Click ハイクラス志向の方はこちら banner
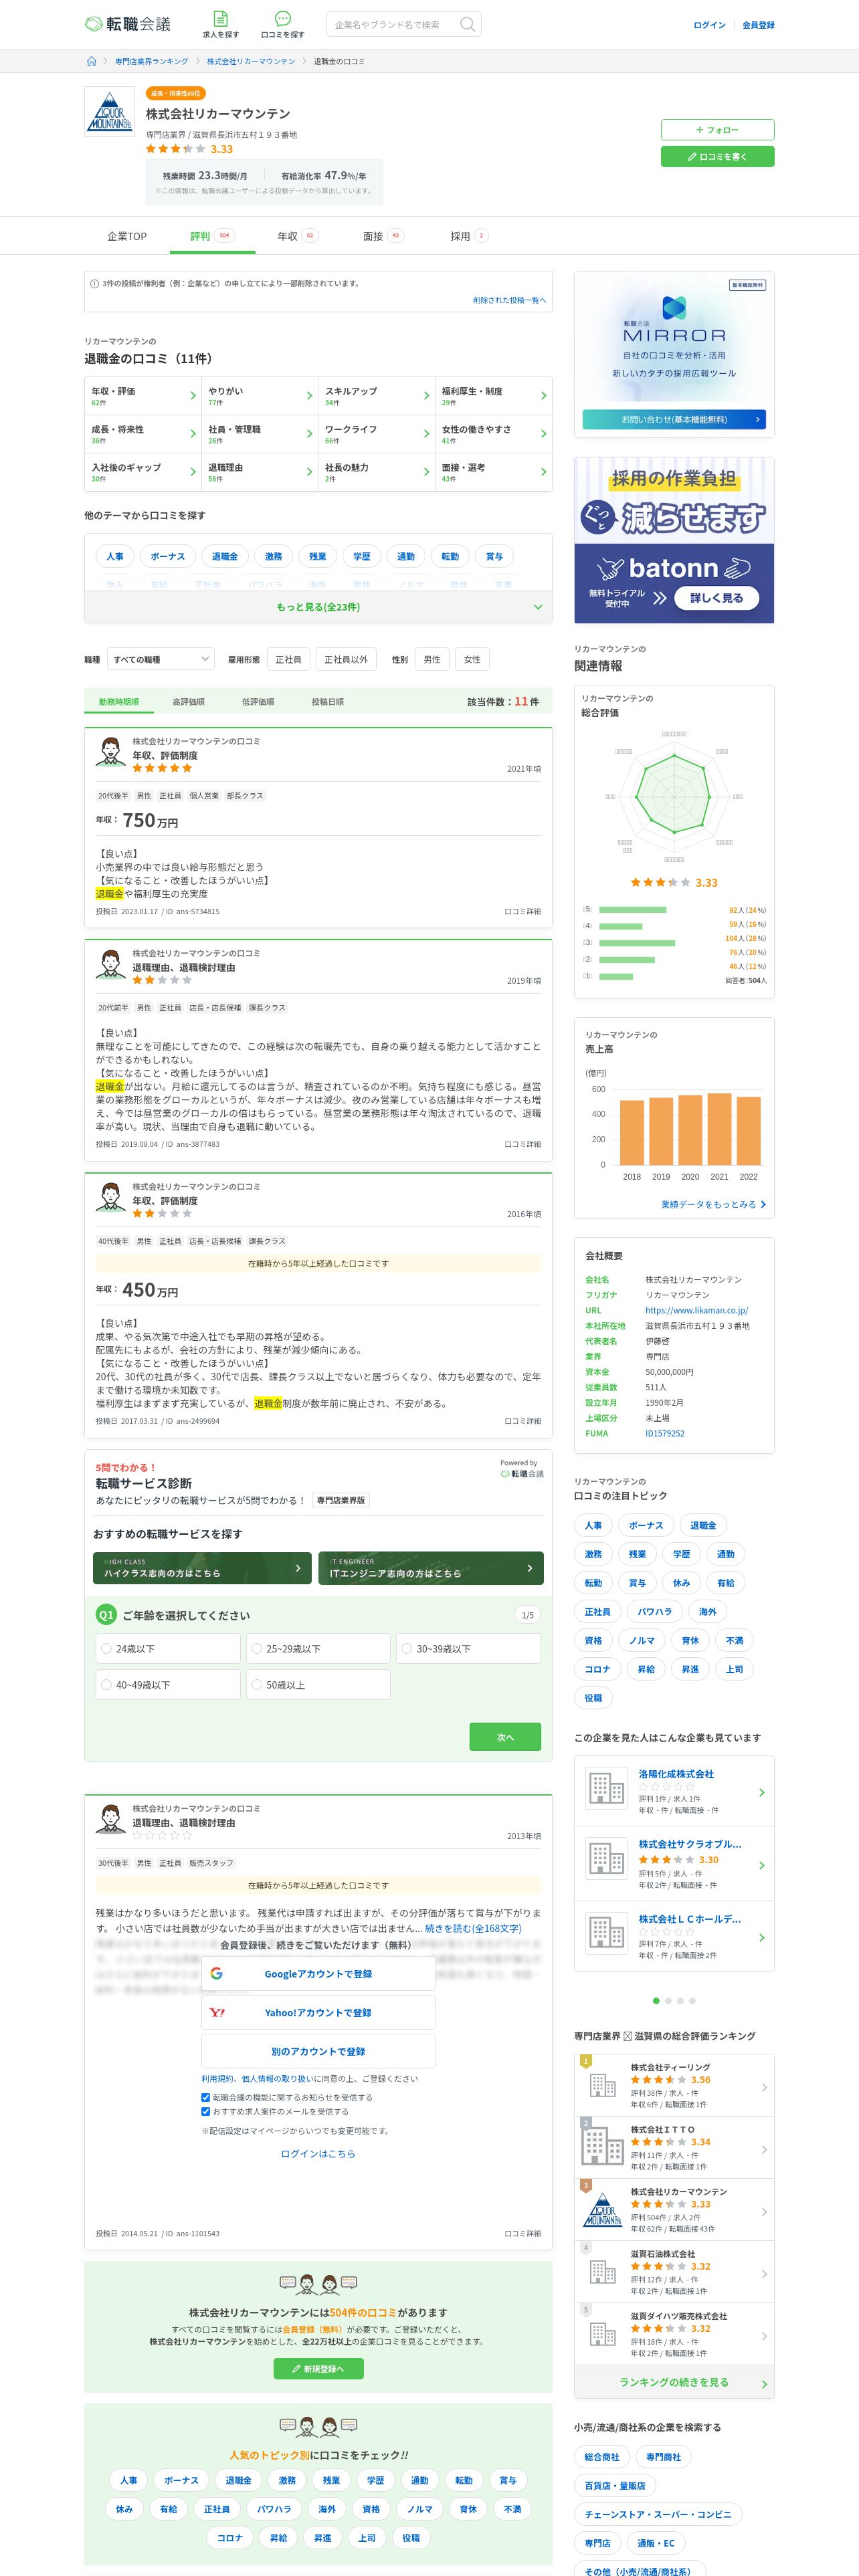 [202, 1568]
